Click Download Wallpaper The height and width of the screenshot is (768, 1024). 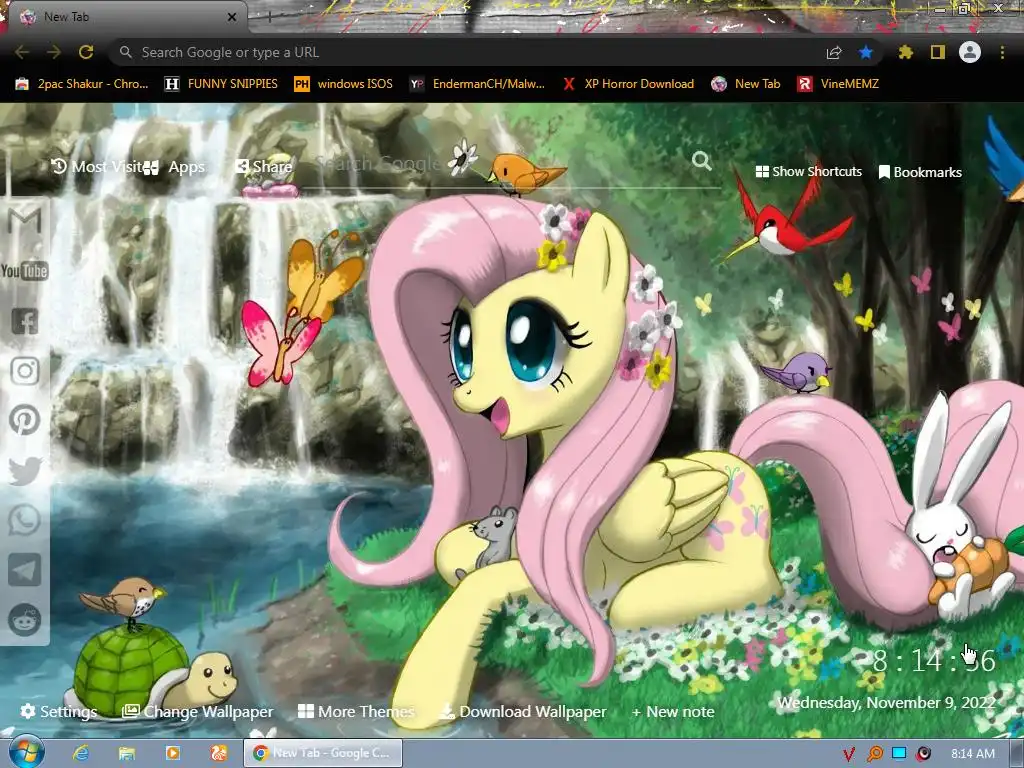pyautogui.click(x=523, y=711)
